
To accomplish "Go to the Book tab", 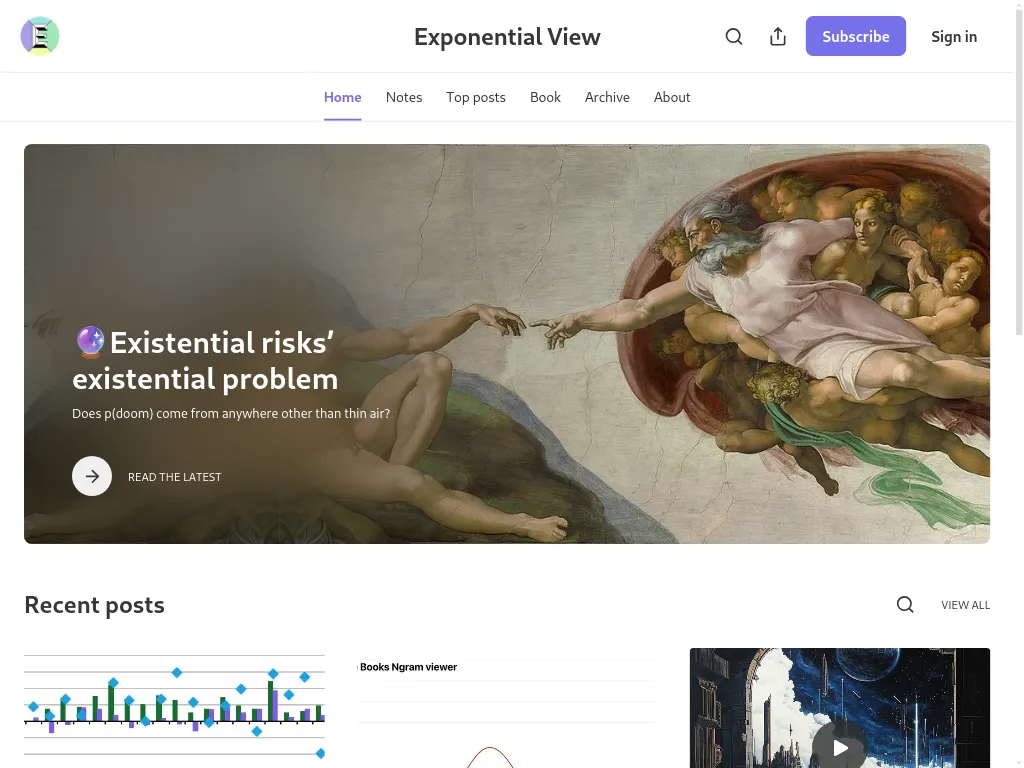I will click(x=545, y=97).
